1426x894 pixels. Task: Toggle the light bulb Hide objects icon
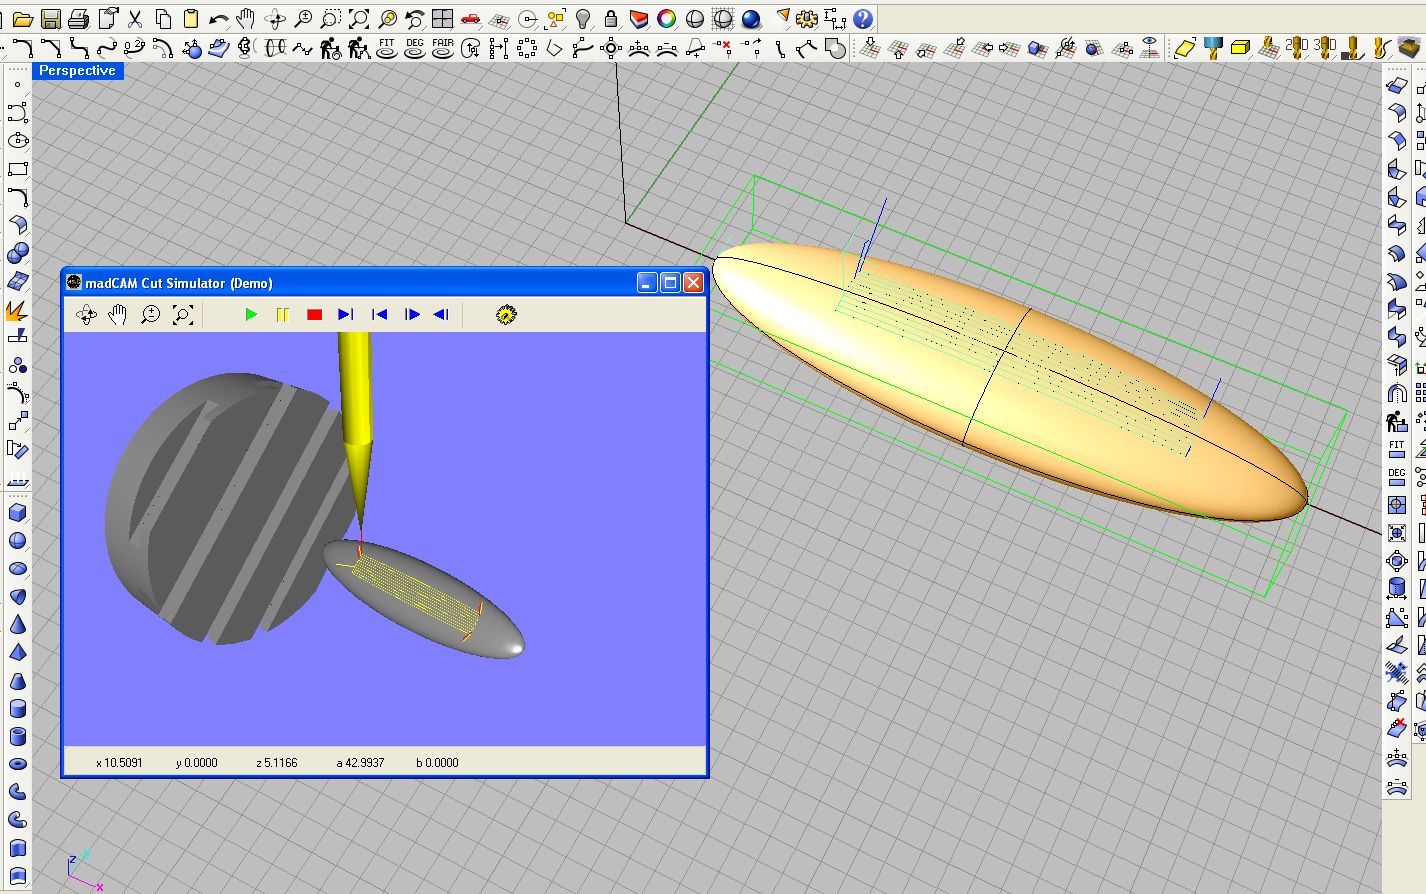[x=583, y=19]
